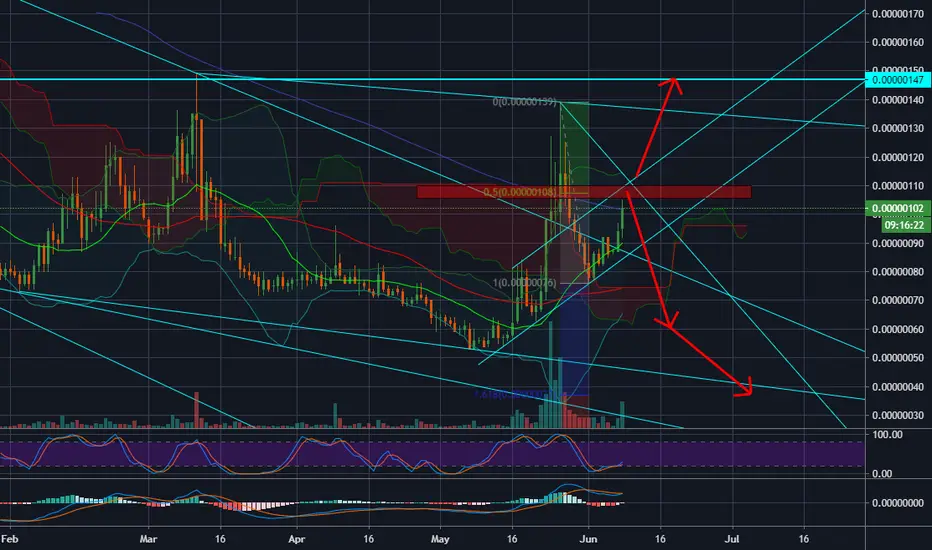932x550 pixels.
Task: Select the 0.00000140 price axis label
Action: click(898, 100)
